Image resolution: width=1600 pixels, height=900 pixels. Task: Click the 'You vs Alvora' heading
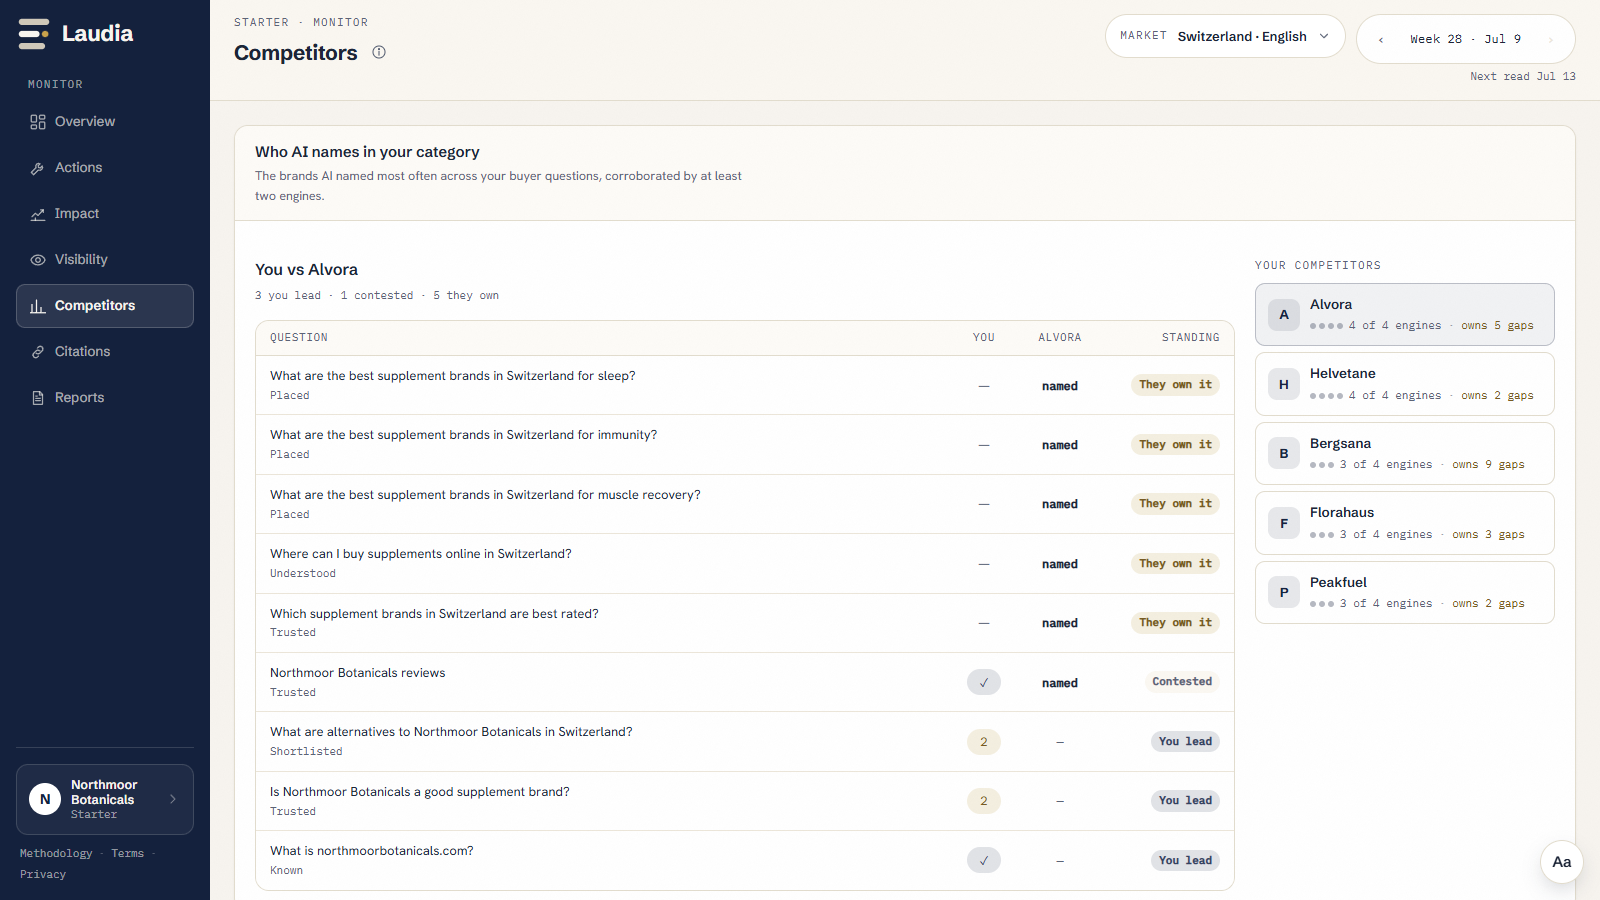pyautogui.click(x=306, y=270)
